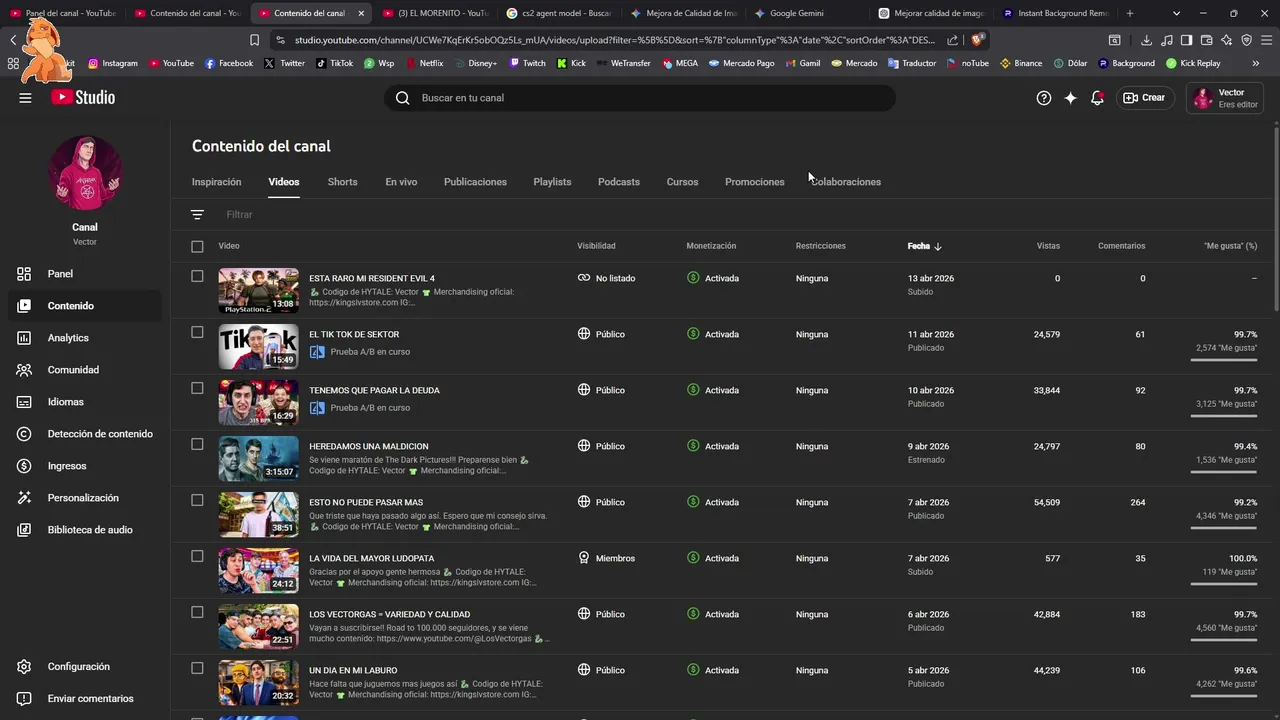Open the Twitch bookmark
This screenshot has height=720, width=1280.
pyautogui.click(x=527, y=63)
